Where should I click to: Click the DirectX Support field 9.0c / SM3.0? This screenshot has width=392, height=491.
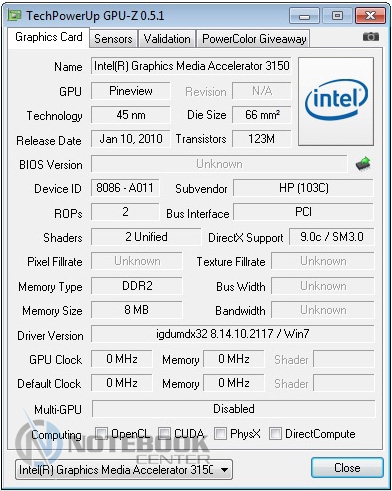pyautogui.click(x=332, y=237)
